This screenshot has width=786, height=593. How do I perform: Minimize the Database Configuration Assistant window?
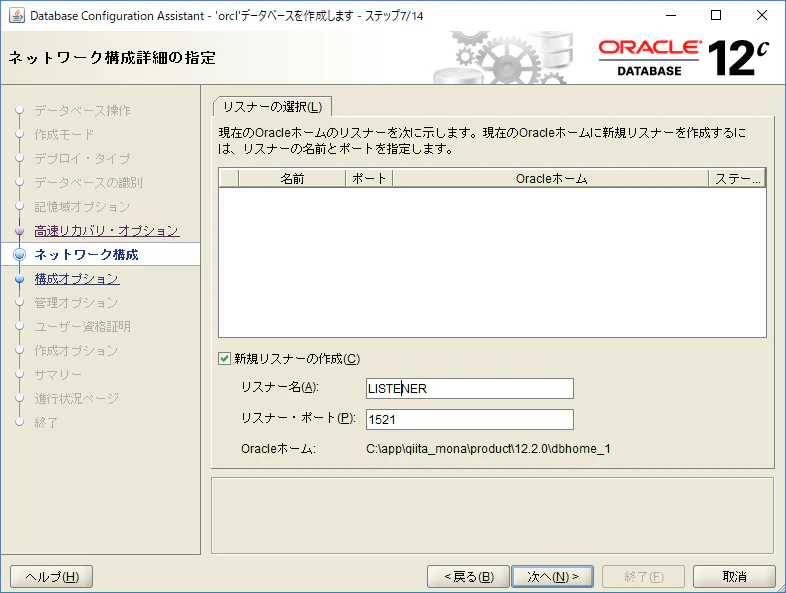[671, 16]
